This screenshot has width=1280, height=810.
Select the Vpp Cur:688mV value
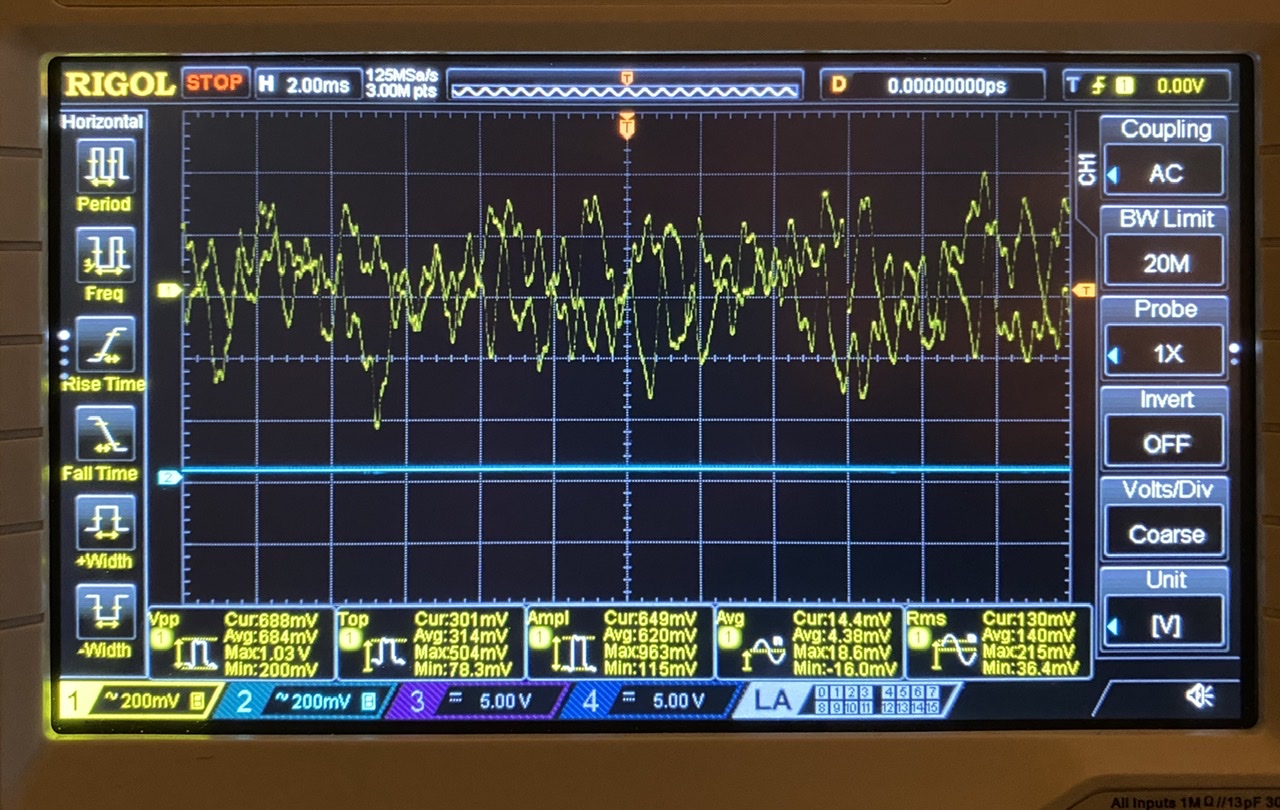[x=271, y=618]
